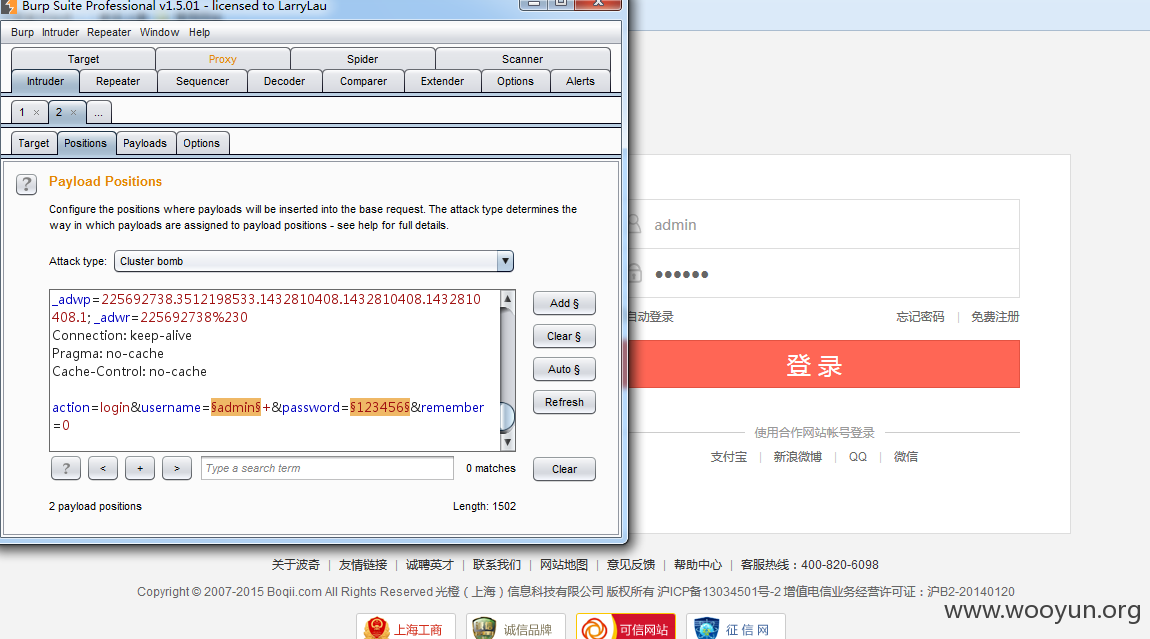The width and height of the screenshot is (1150, 639).
Task: Close Intruder attack tab 2
Action: tap(73, 112)
